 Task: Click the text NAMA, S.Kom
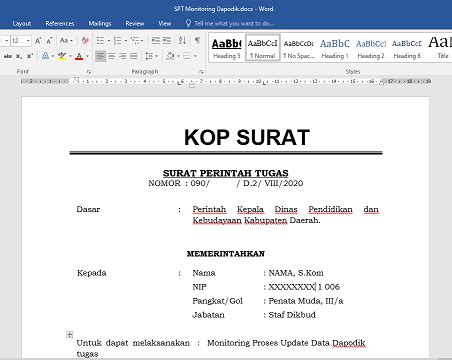point(296,273)
